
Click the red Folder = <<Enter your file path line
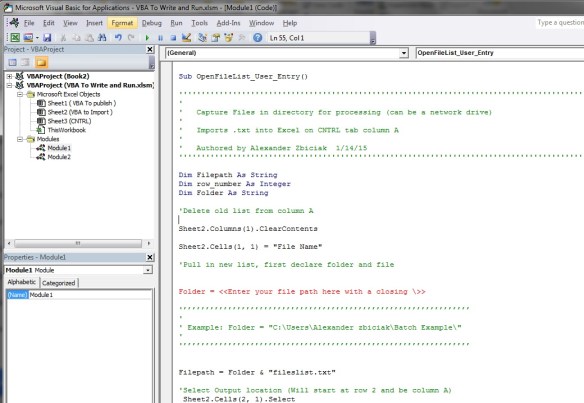tap(302, 292)
